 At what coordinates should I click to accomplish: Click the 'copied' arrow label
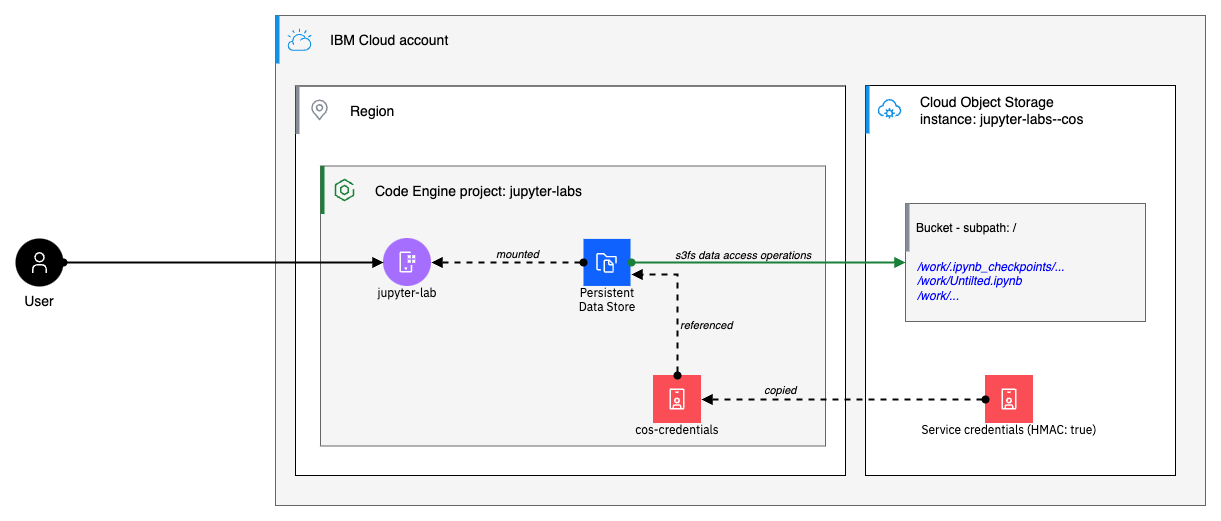(x=781, y=390)
